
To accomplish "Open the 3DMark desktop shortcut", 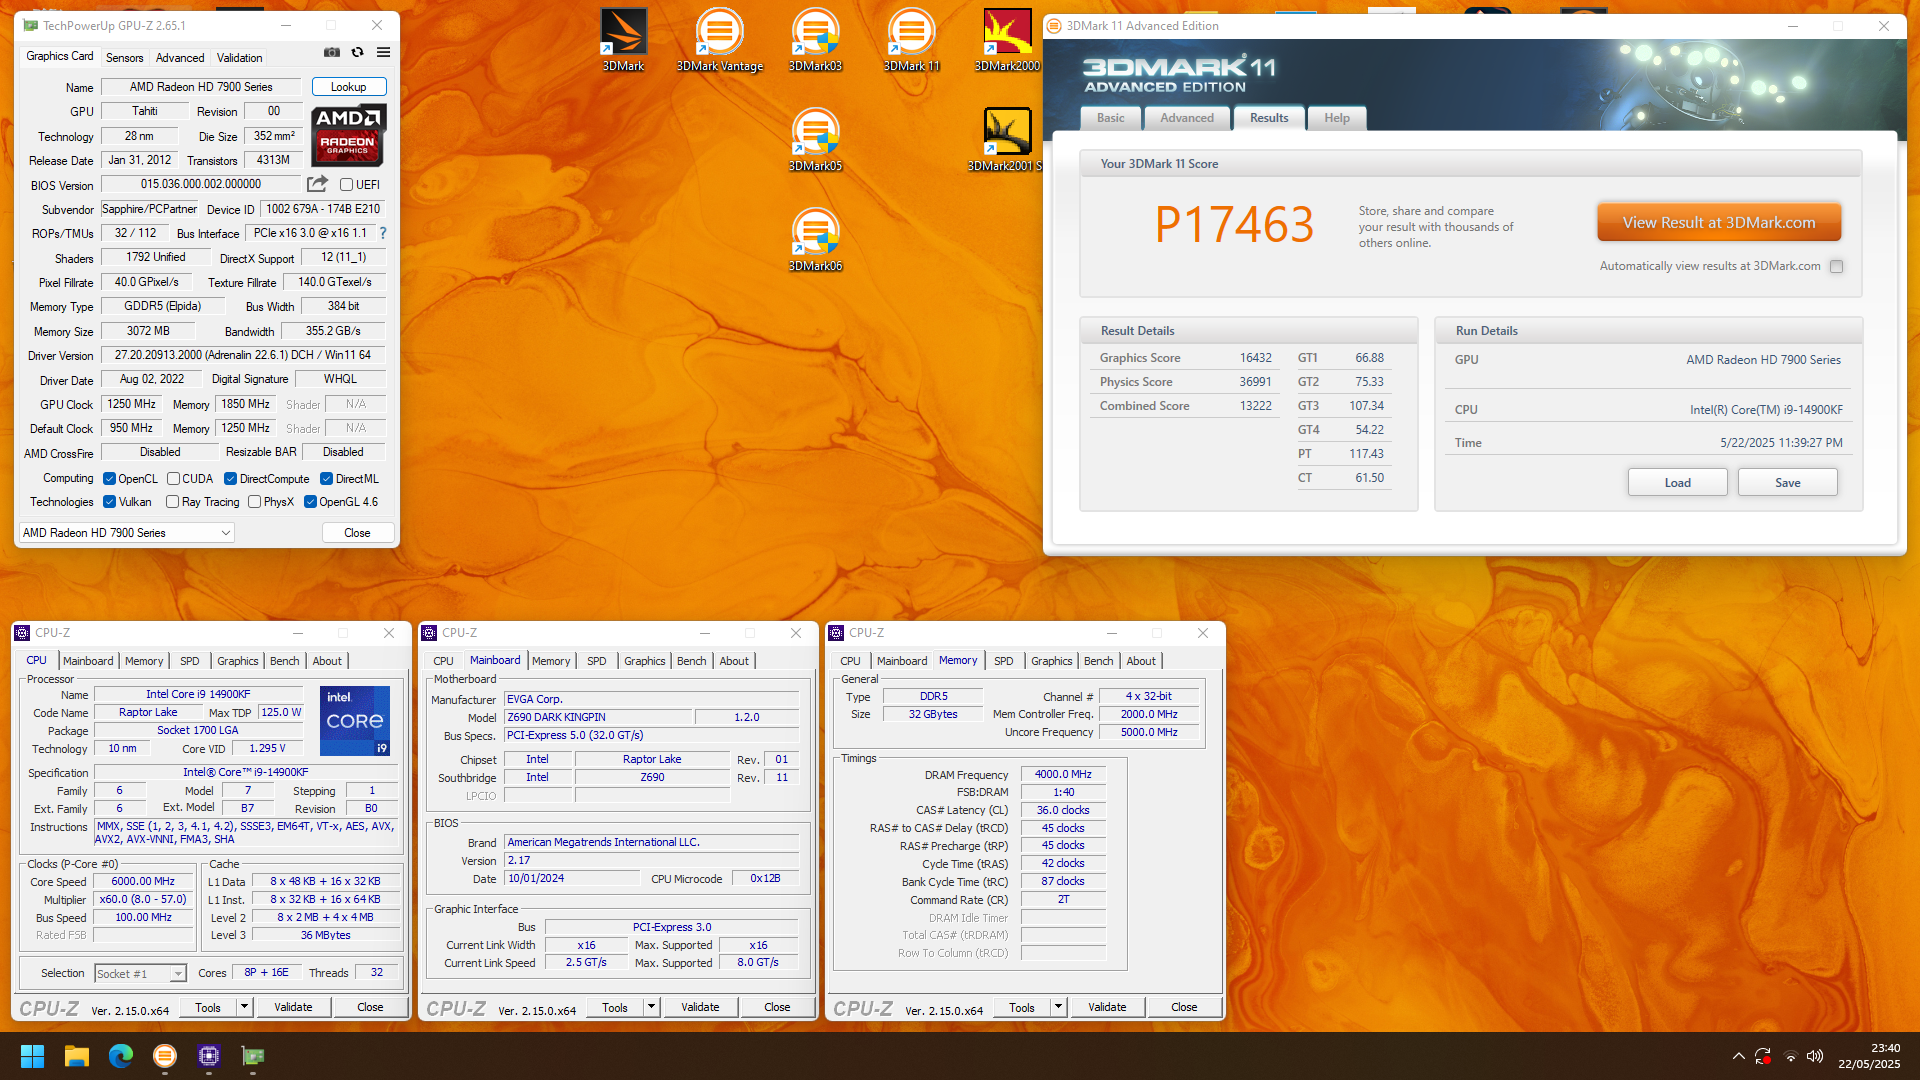I will point(623,40).
